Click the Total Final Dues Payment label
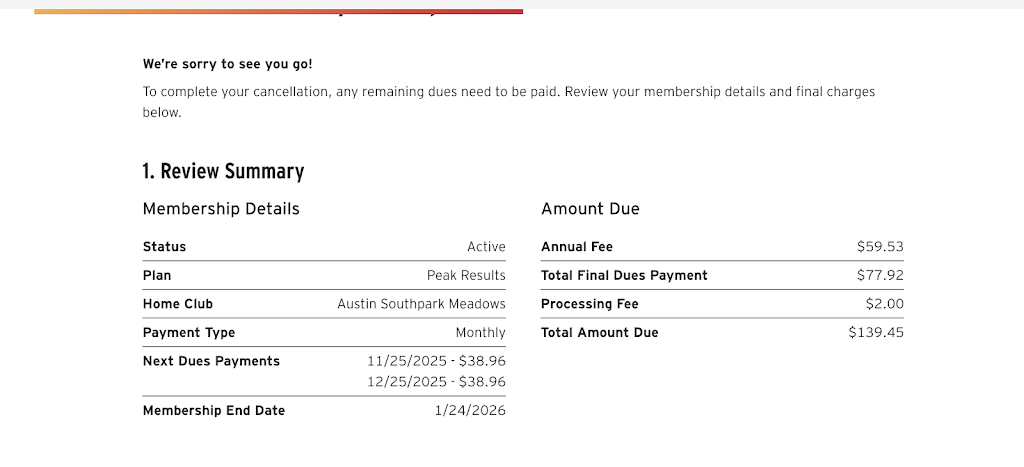Screen dimensions: 1024x467 coord(624,275)
